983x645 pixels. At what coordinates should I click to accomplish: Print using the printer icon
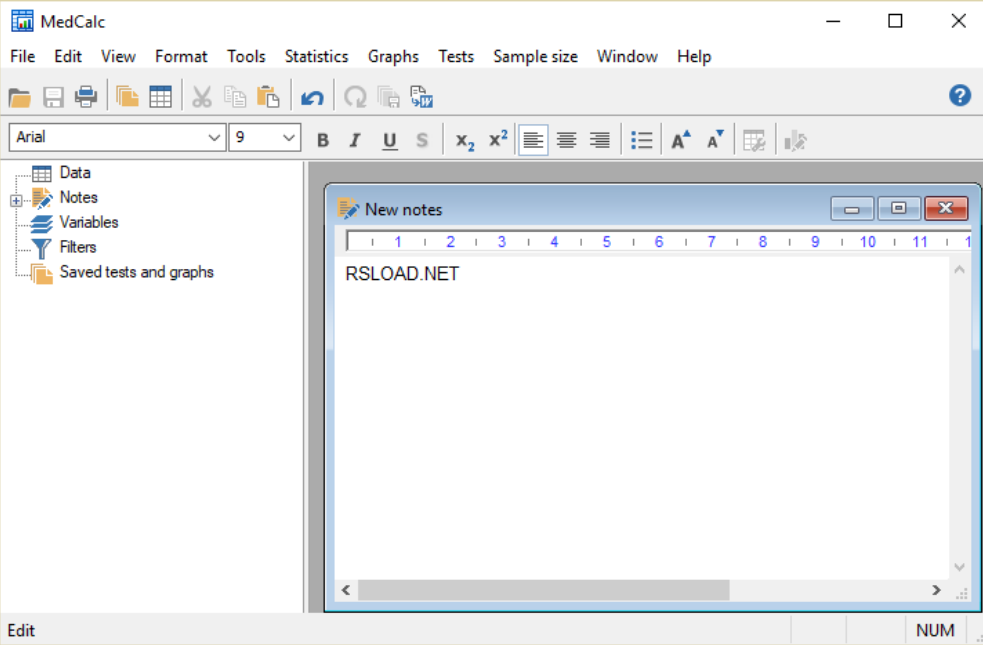[86, 97]
